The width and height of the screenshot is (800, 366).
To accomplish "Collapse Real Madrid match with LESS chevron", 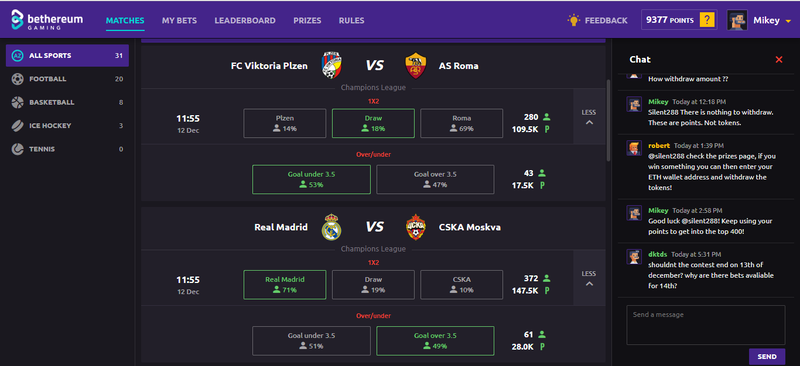I will [589, 278].
